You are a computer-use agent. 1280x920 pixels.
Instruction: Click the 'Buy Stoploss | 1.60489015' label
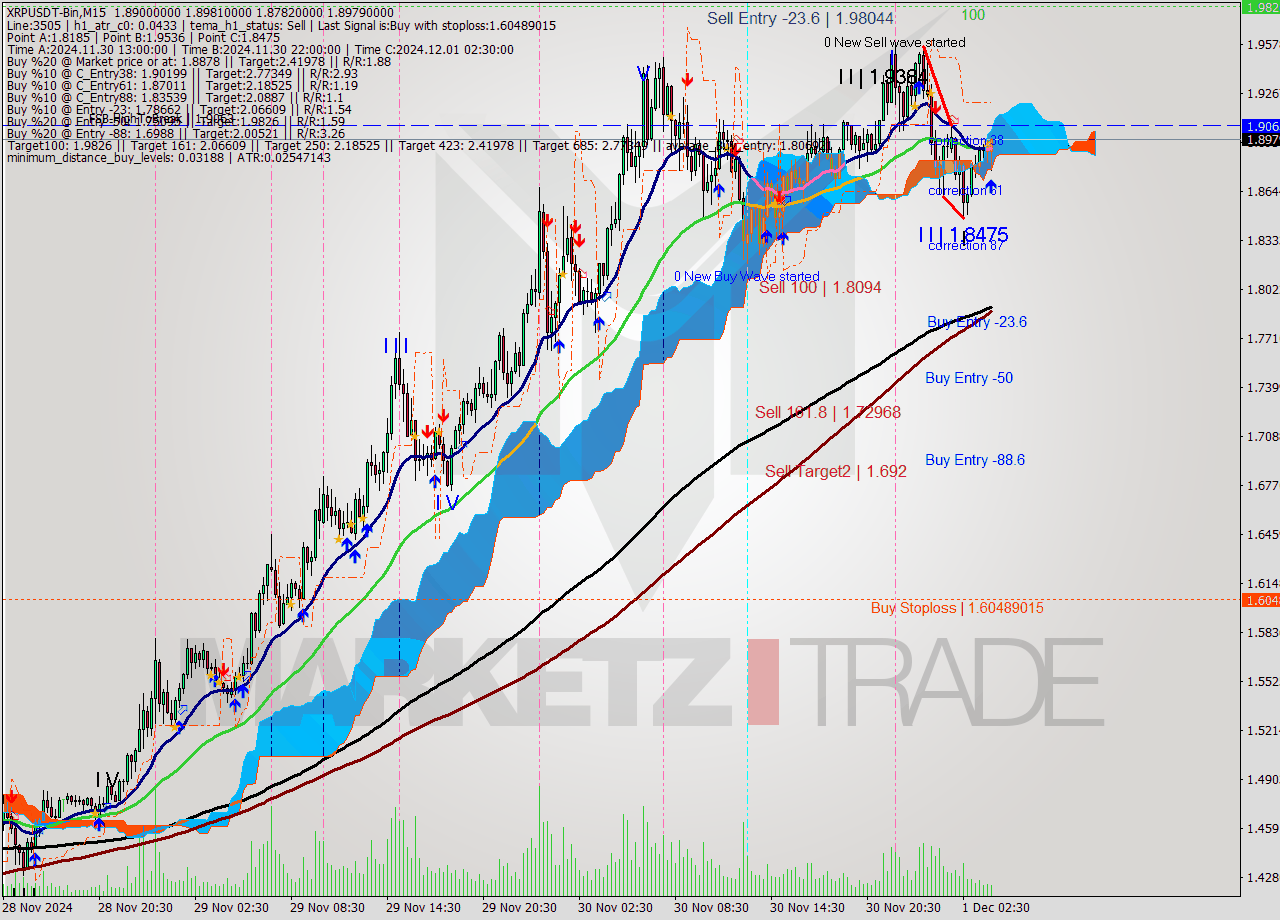click(957, 607)
